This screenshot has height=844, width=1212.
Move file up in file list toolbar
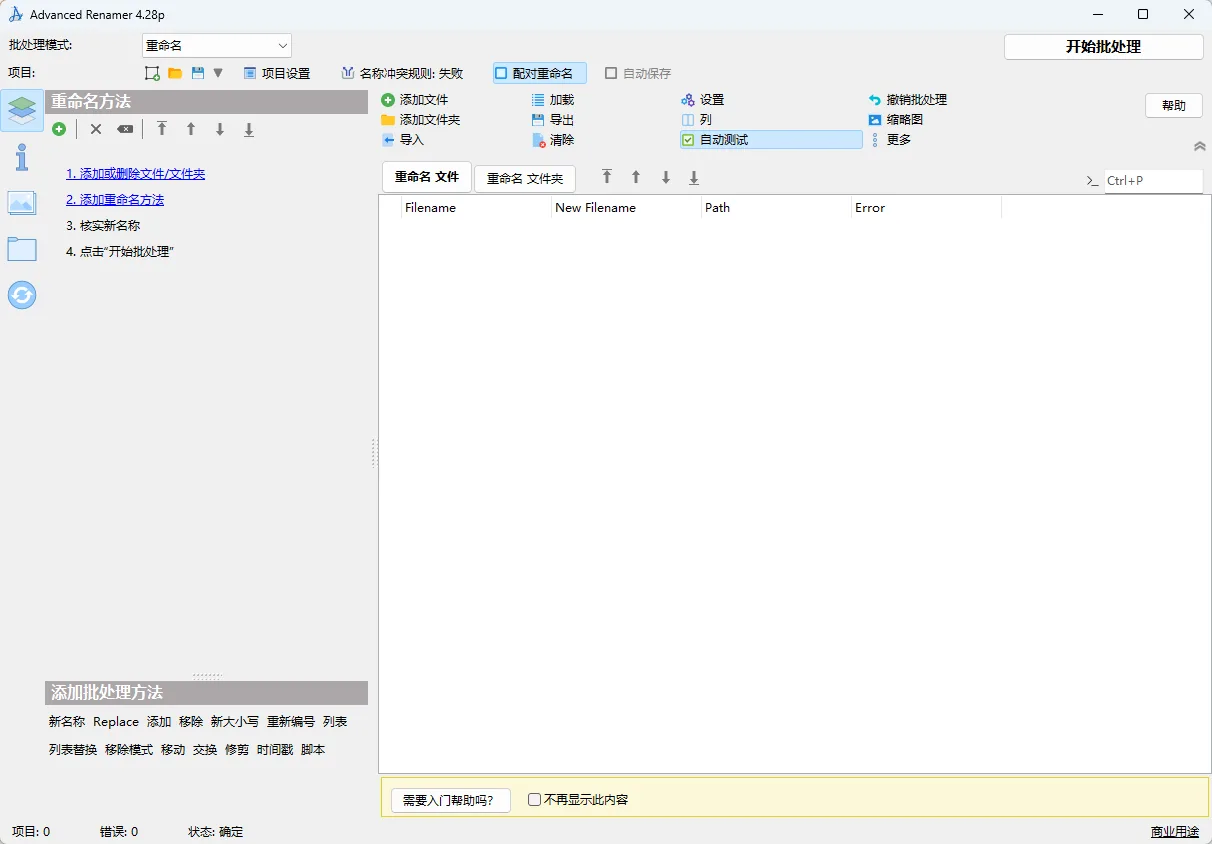click(636, 177)
